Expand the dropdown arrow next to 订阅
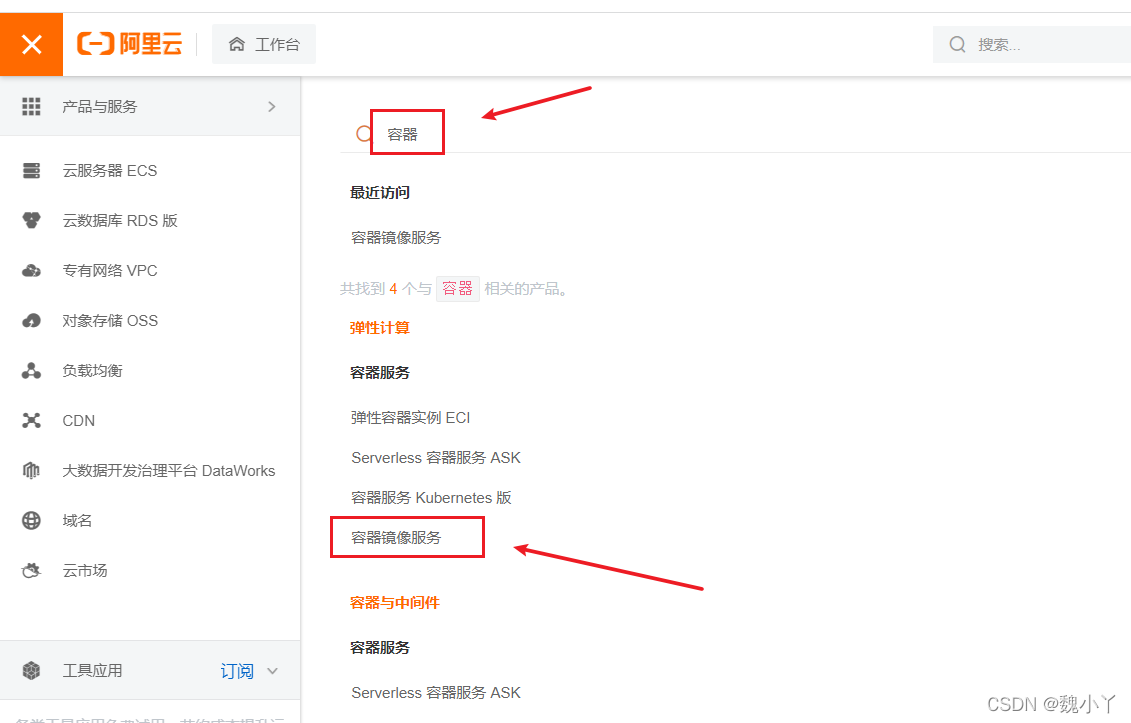 pyautogui.click(x=272, y=671)
